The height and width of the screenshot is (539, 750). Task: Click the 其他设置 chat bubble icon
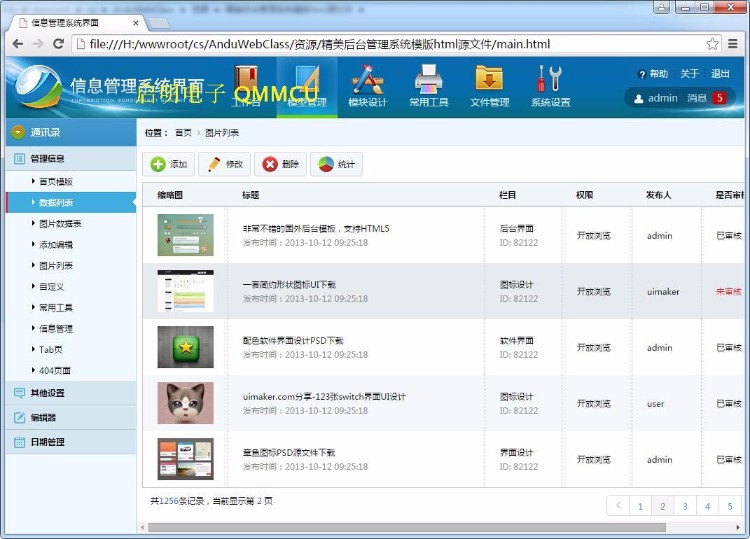pyautogui.click(x=19, y=393)
